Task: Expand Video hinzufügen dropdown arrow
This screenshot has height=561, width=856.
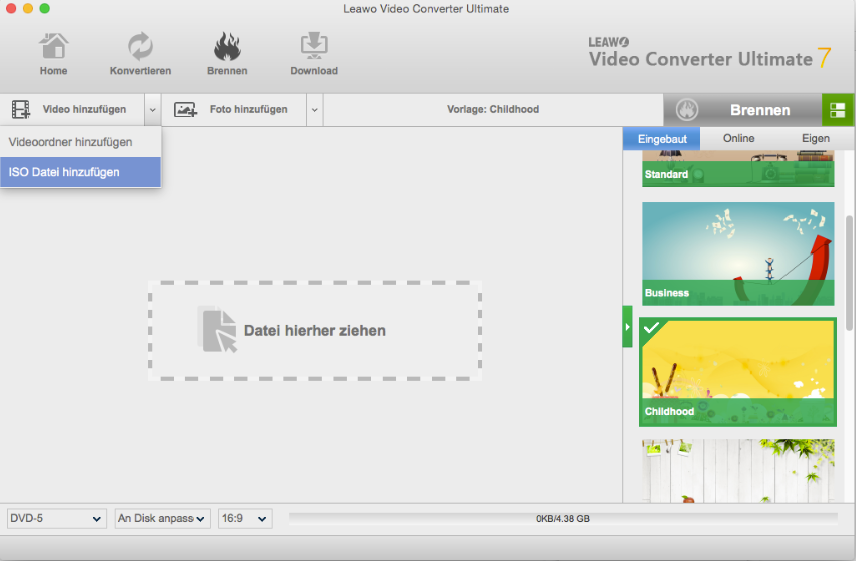Action: [x=152, y=110]
